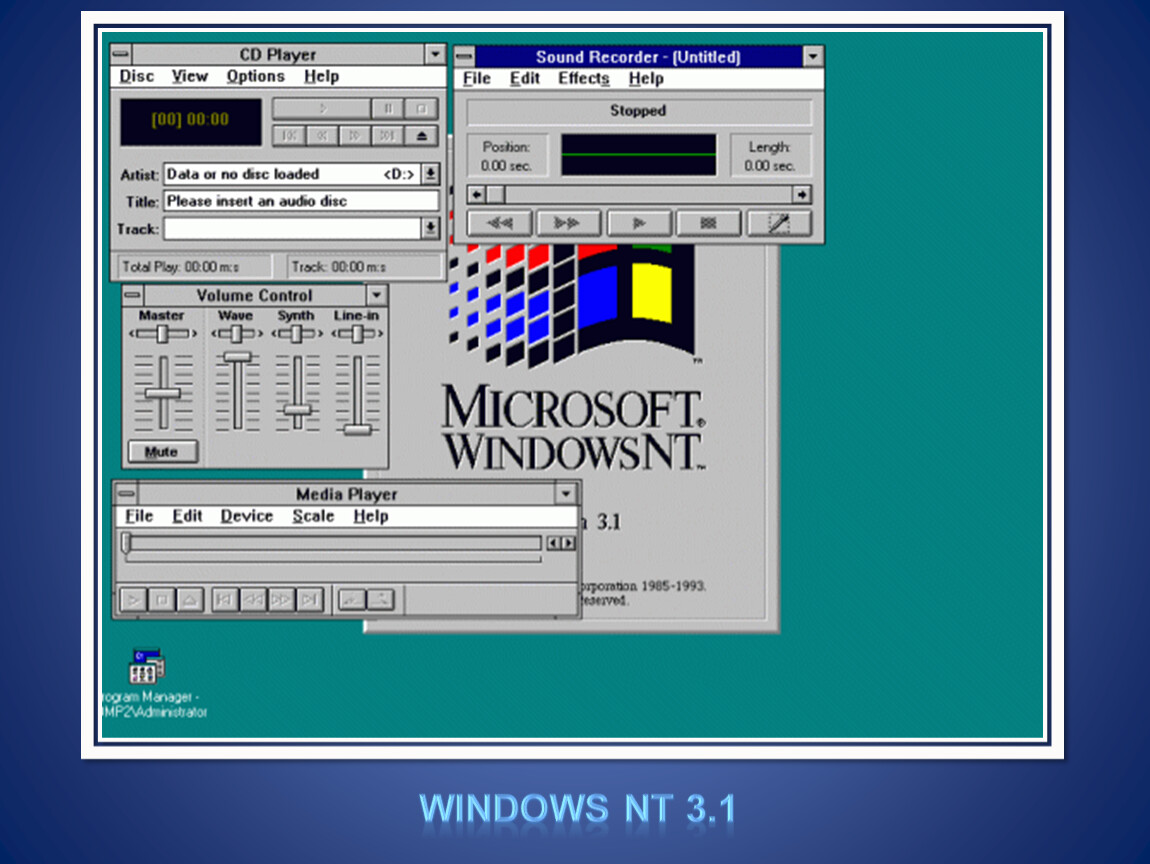This screenshot has width=1150, height=864.
Task: Click the CD Player time display
Action: tap(191, 121)
